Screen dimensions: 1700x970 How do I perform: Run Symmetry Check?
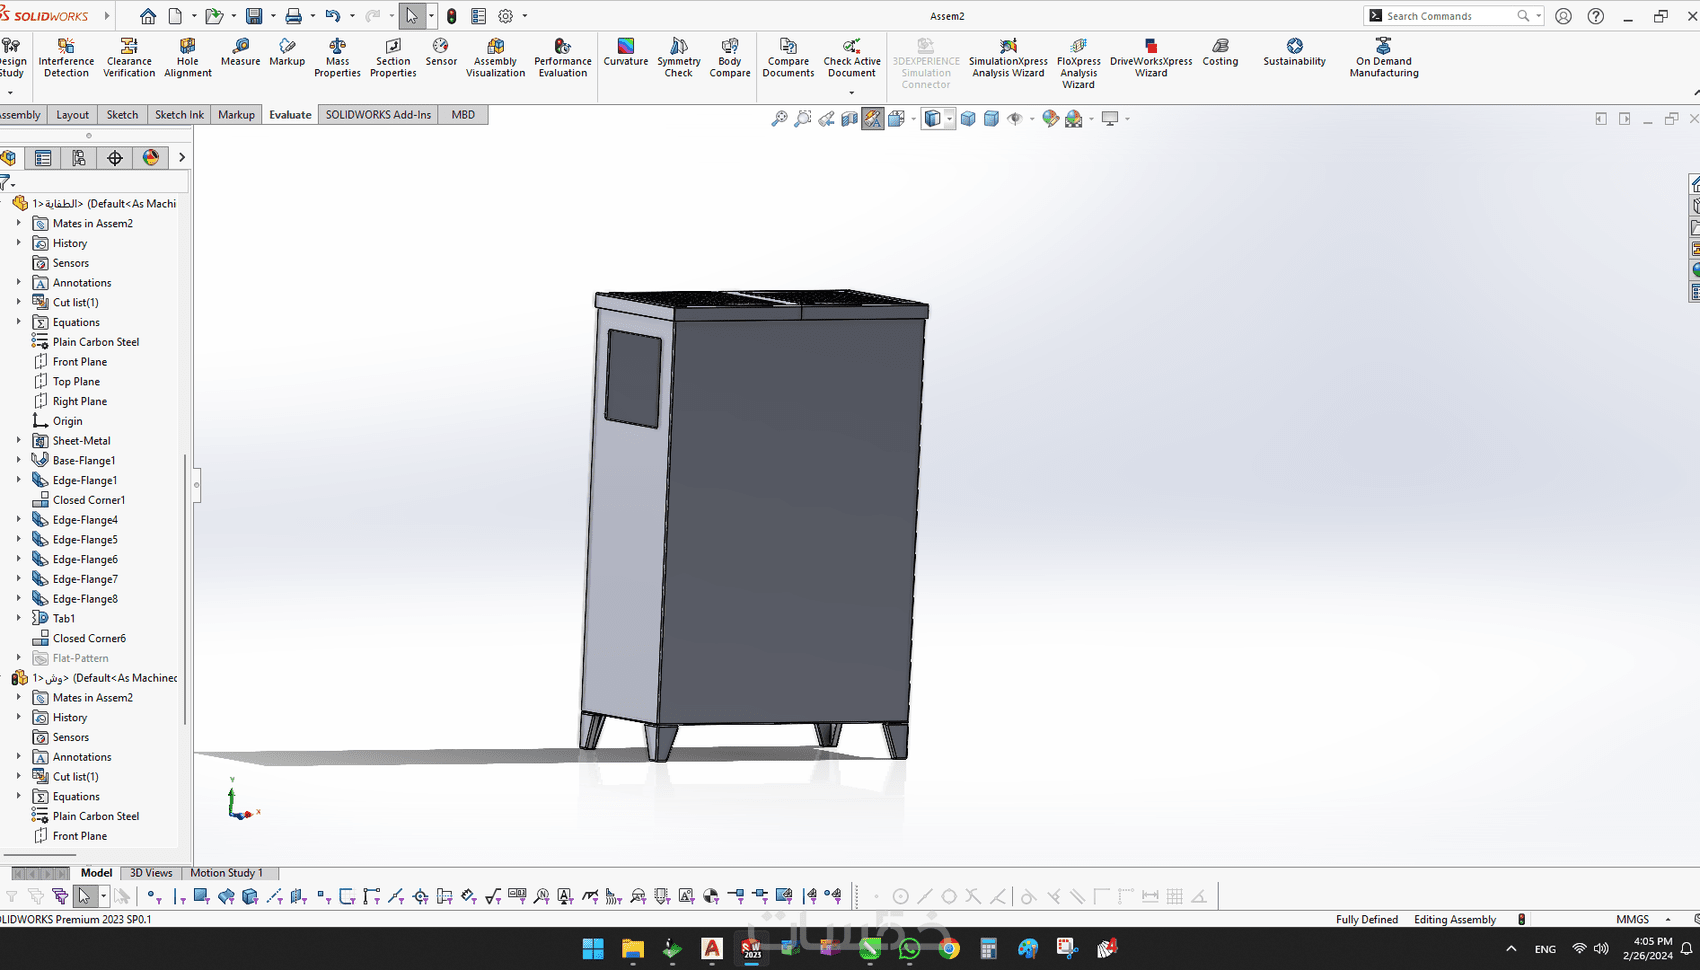[x=678, y=58]
